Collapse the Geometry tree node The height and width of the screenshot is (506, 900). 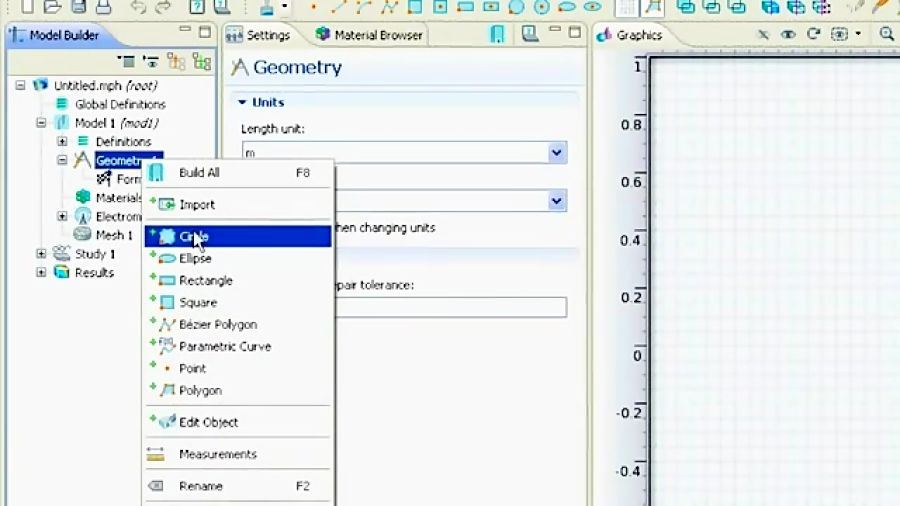(62, 160)
